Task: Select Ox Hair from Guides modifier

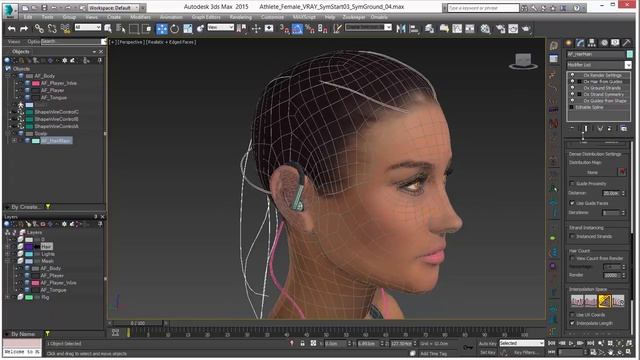Action: click(x=602, y=82)
